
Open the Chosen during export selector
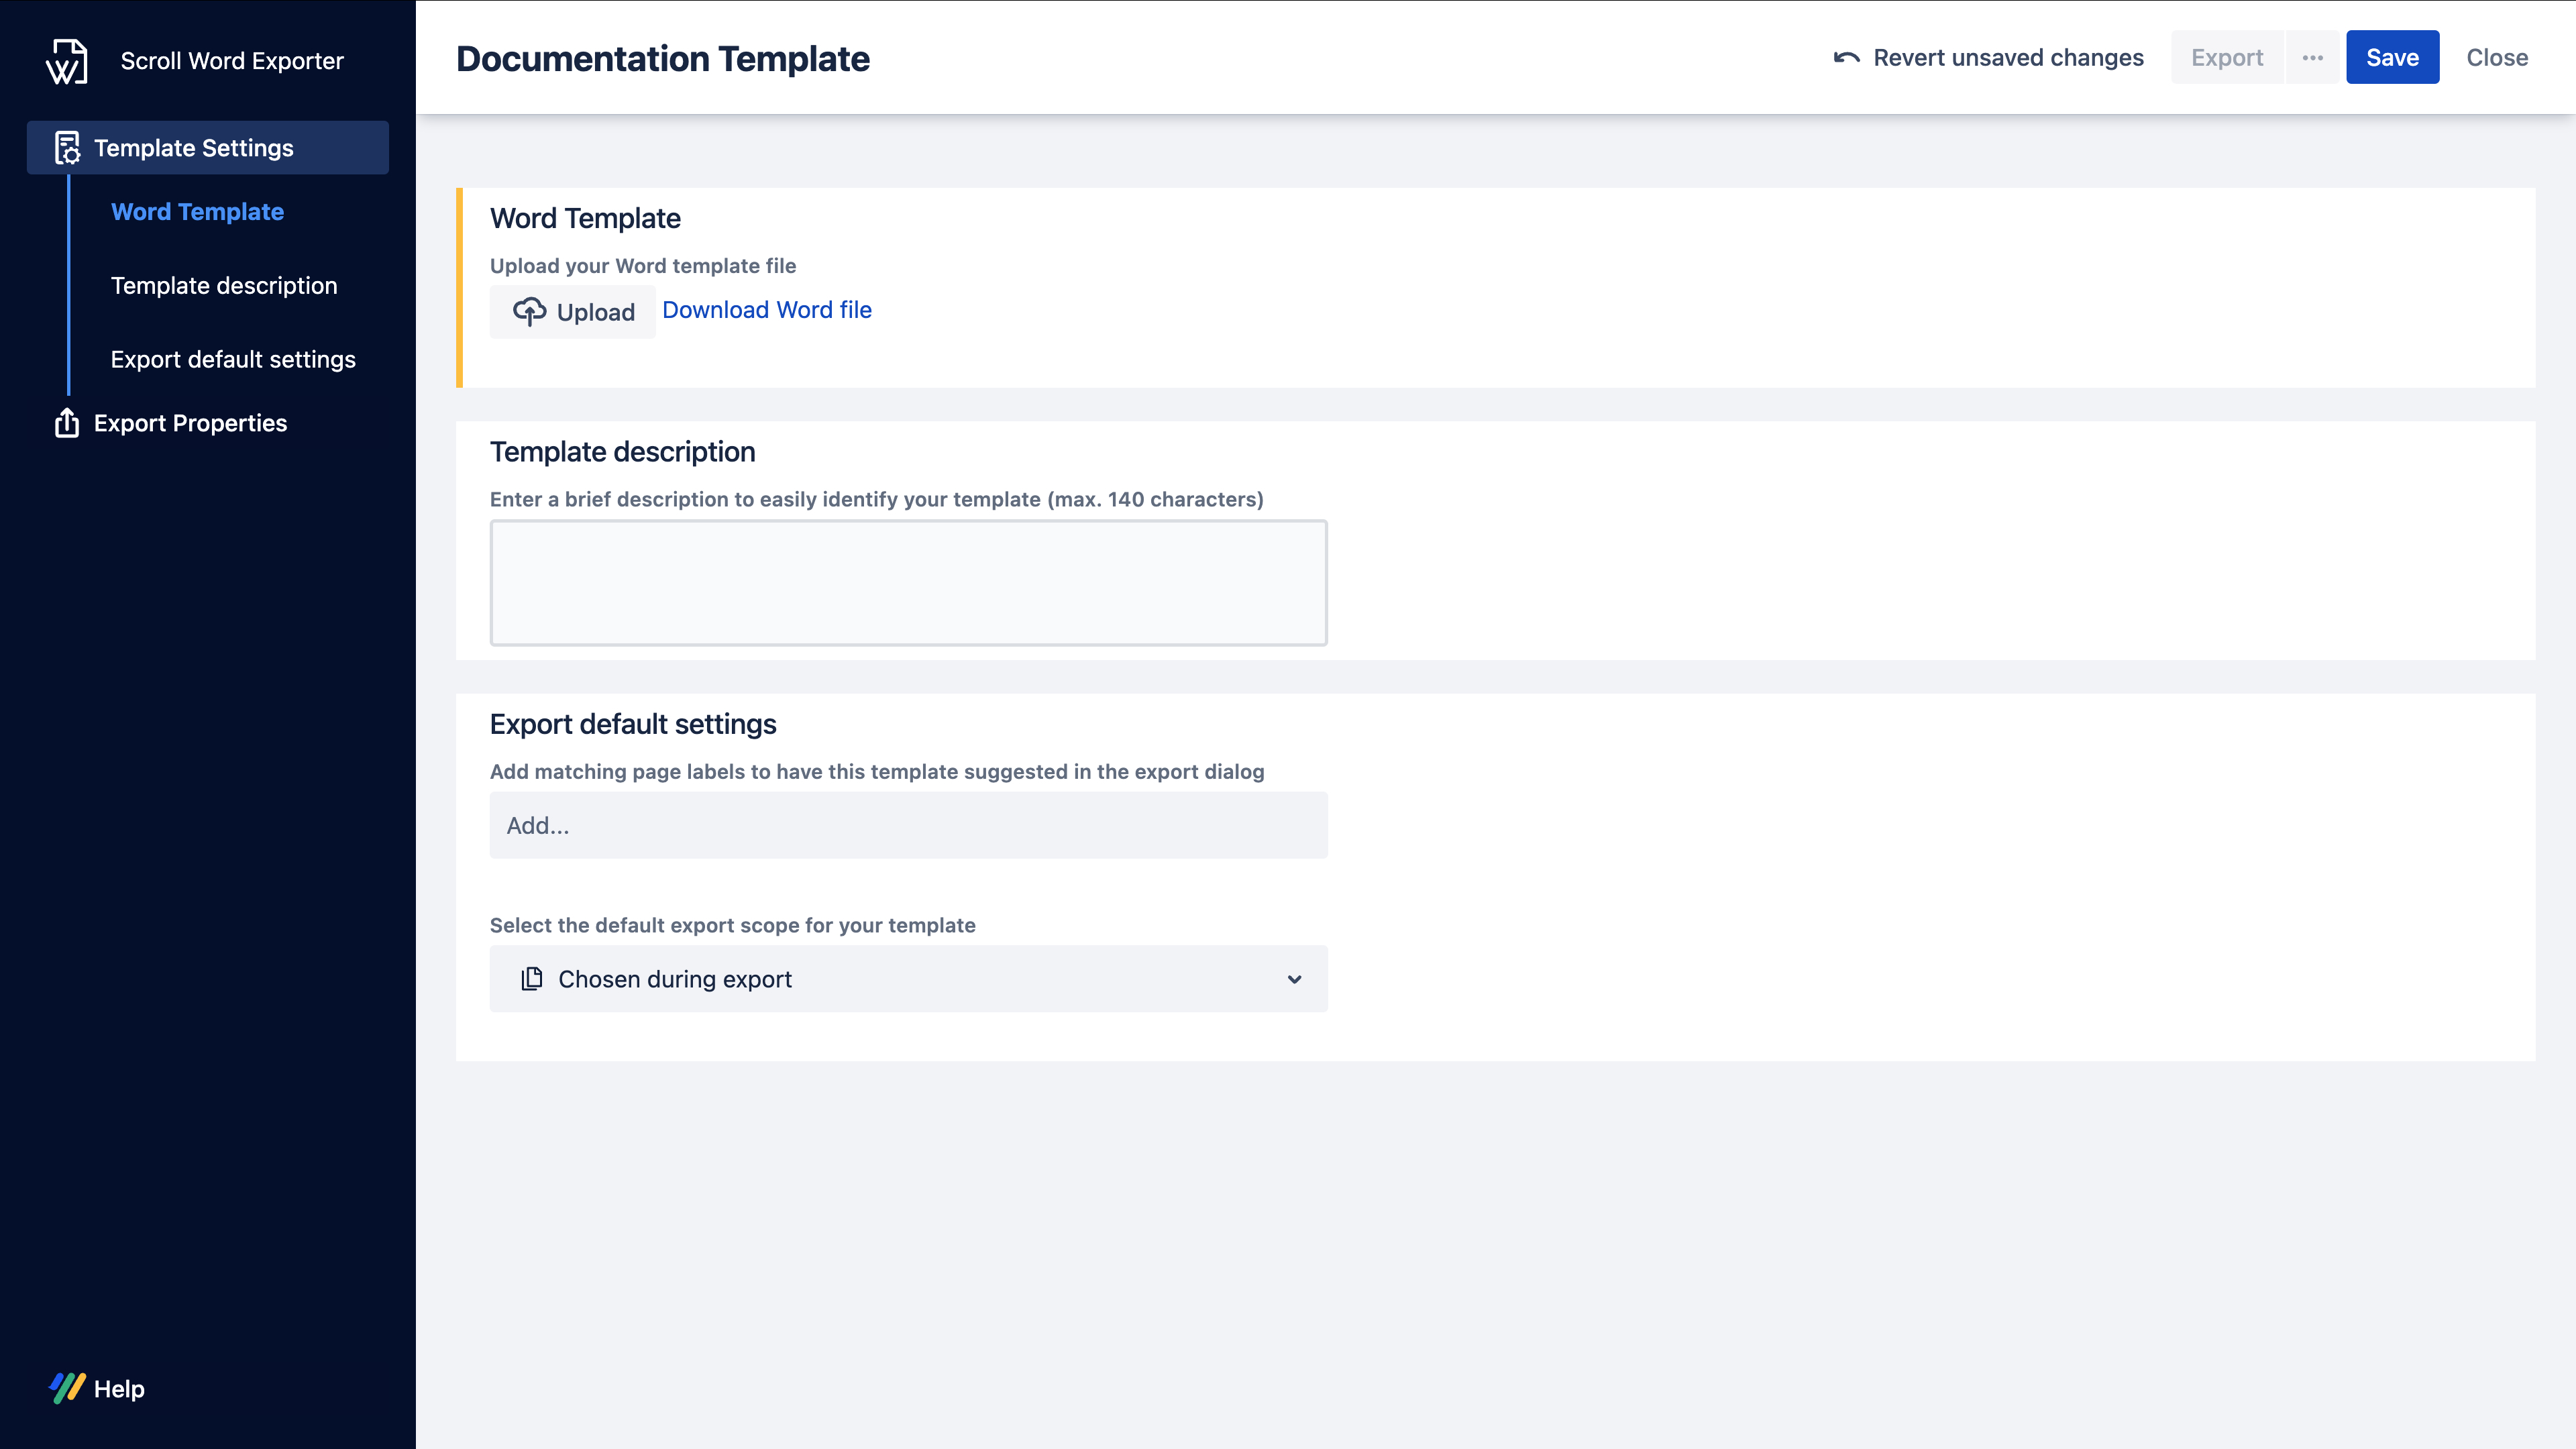907,979
